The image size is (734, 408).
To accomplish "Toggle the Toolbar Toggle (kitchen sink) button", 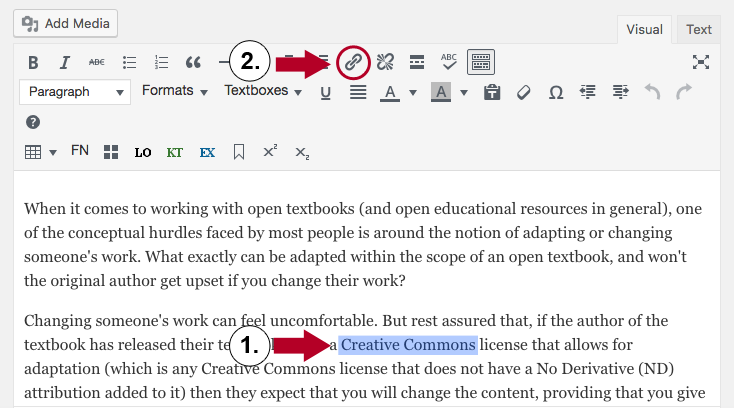I will pos(481,62).
